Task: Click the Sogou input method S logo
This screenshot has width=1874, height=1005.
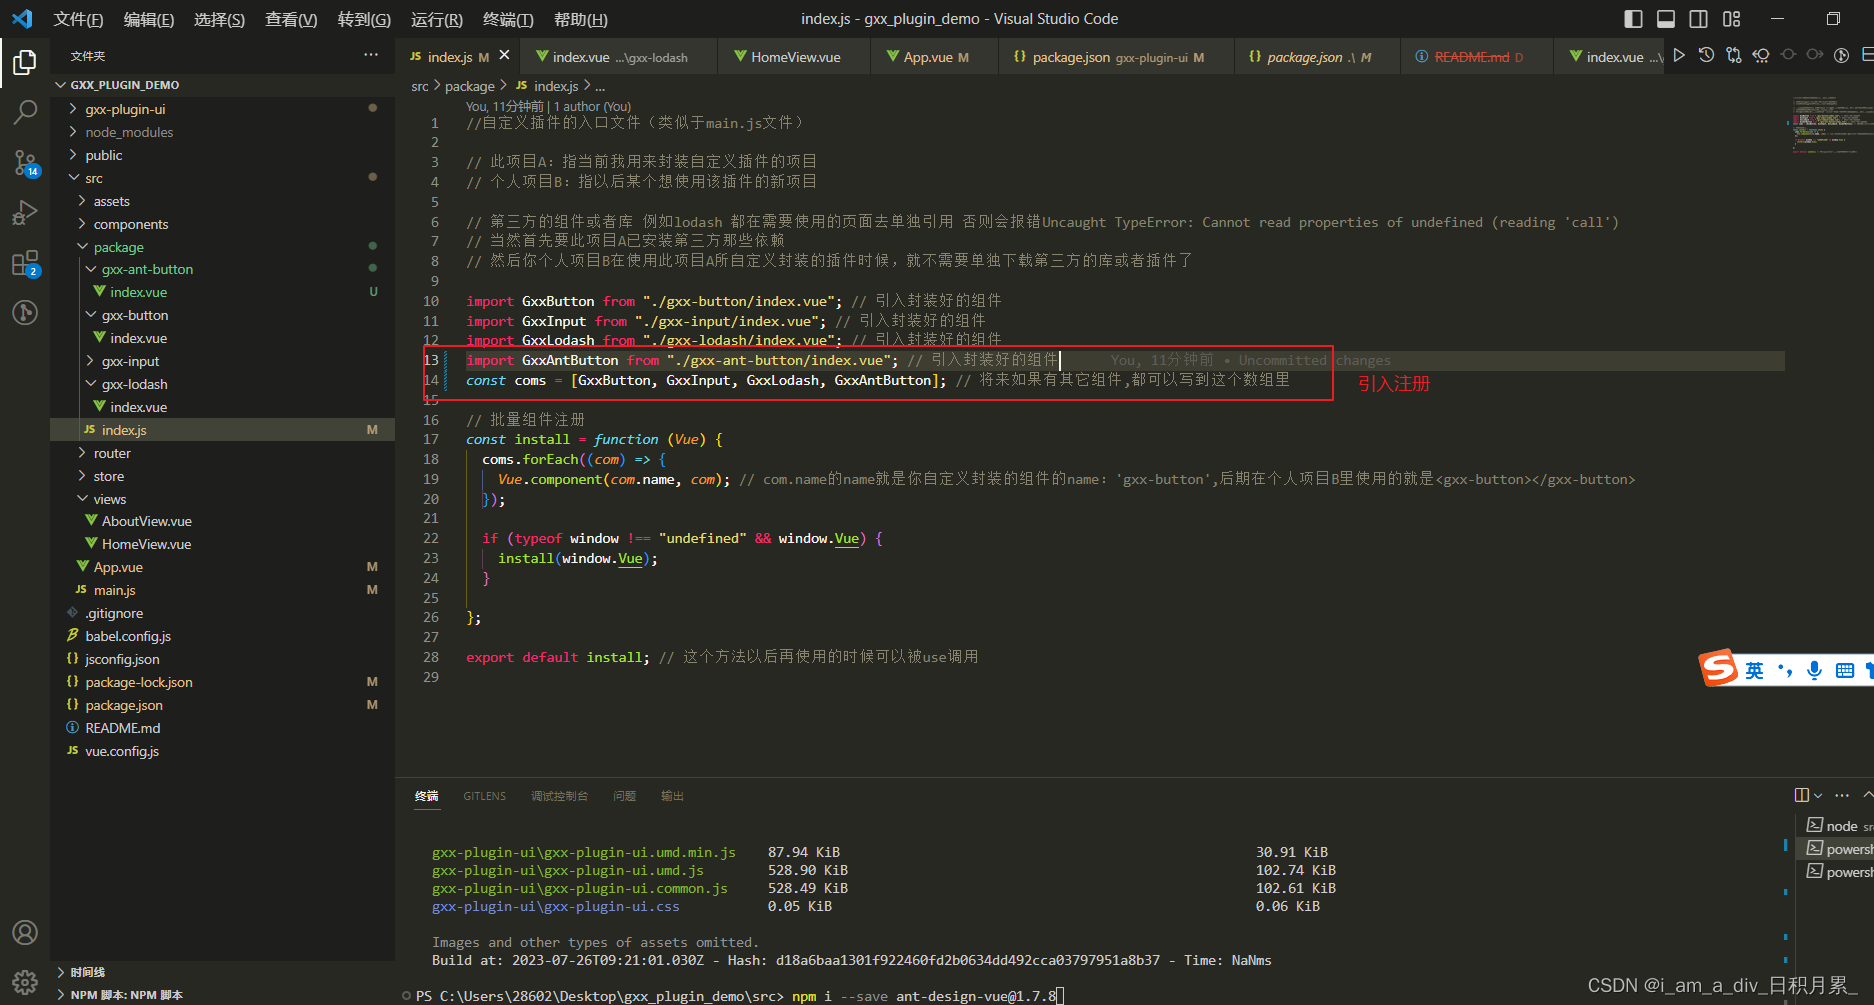Action: pyautogui.click(x=1719, y=668)
